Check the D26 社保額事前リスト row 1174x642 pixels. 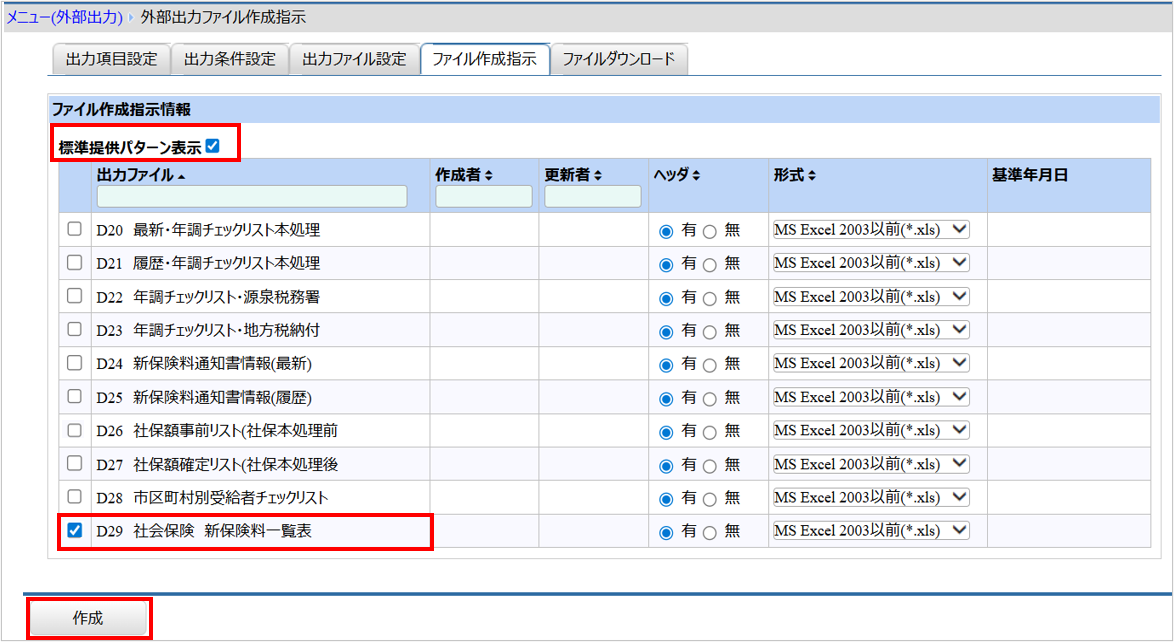[x=74, y=430]
